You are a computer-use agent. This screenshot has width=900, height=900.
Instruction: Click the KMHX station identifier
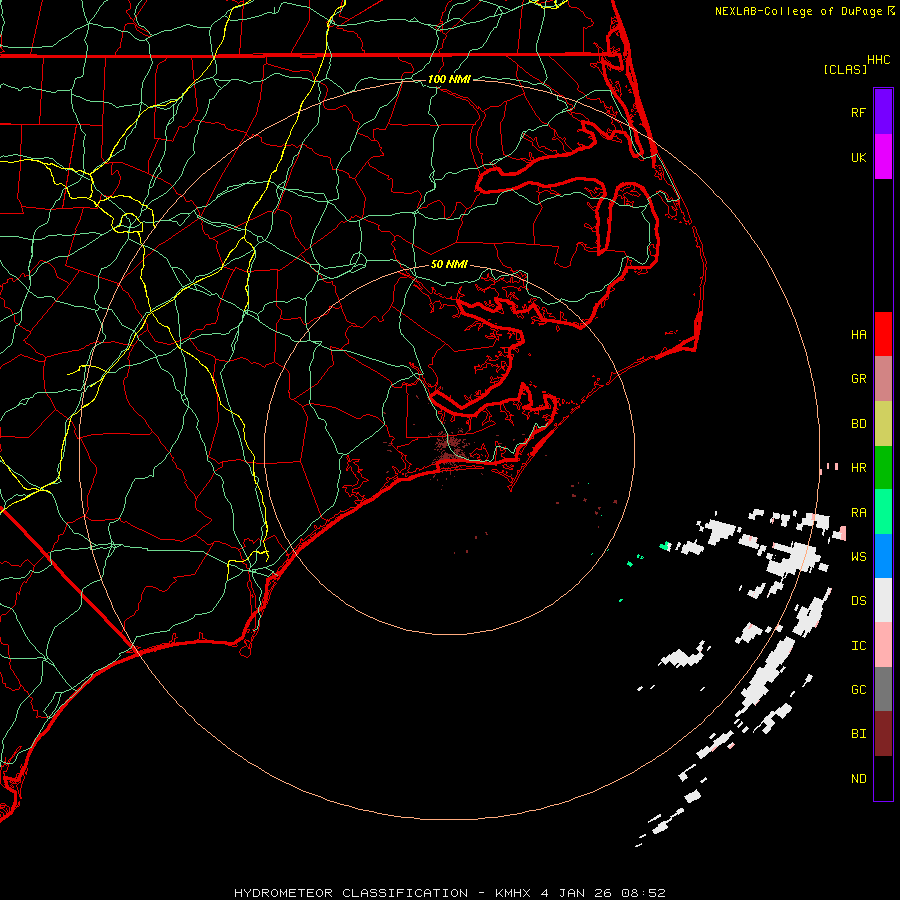point(513,893)
